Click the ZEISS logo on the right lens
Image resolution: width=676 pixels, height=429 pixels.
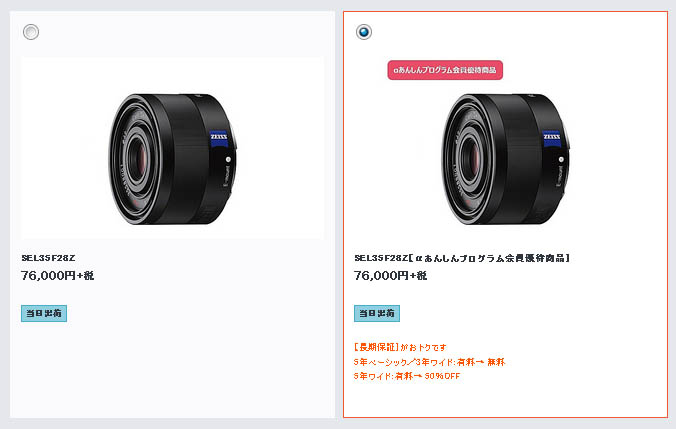551,138
